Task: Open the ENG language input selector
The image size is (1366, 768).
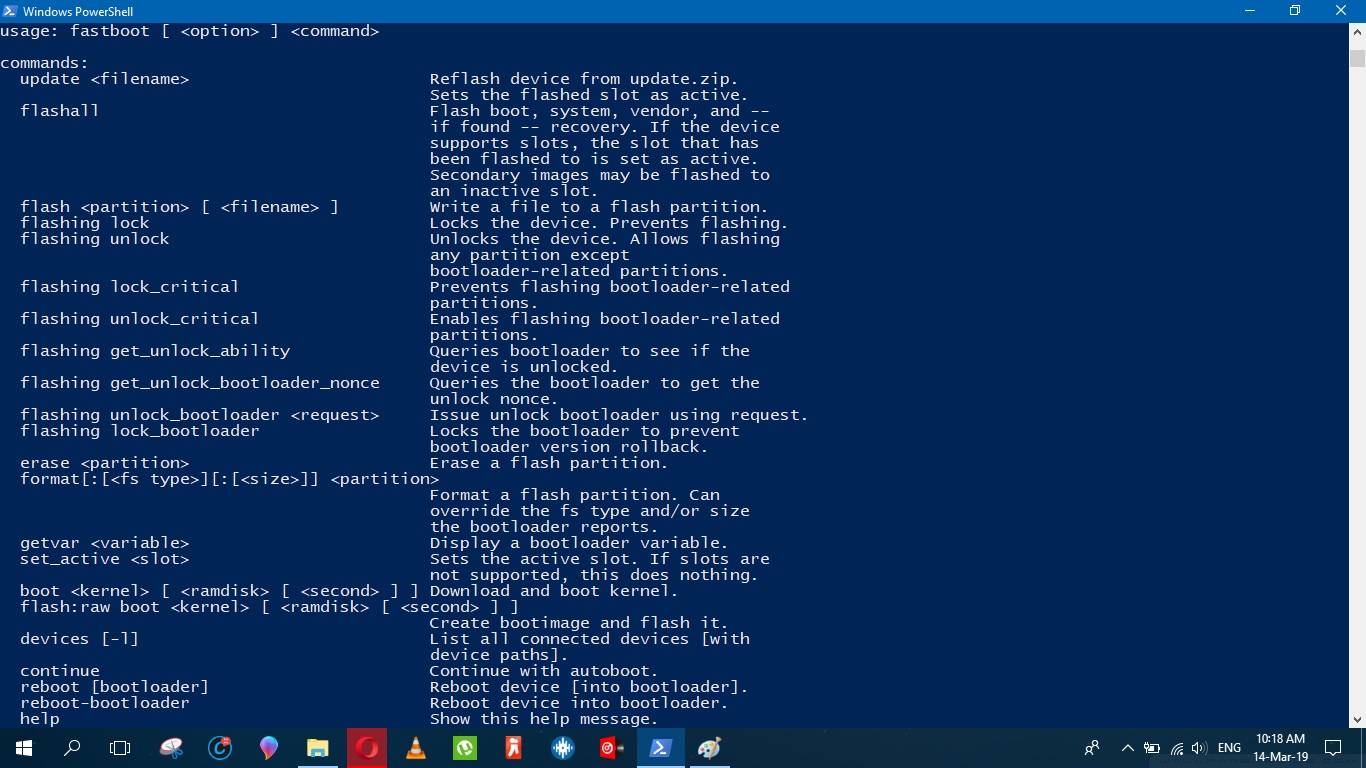Action: coord(1229,747)
